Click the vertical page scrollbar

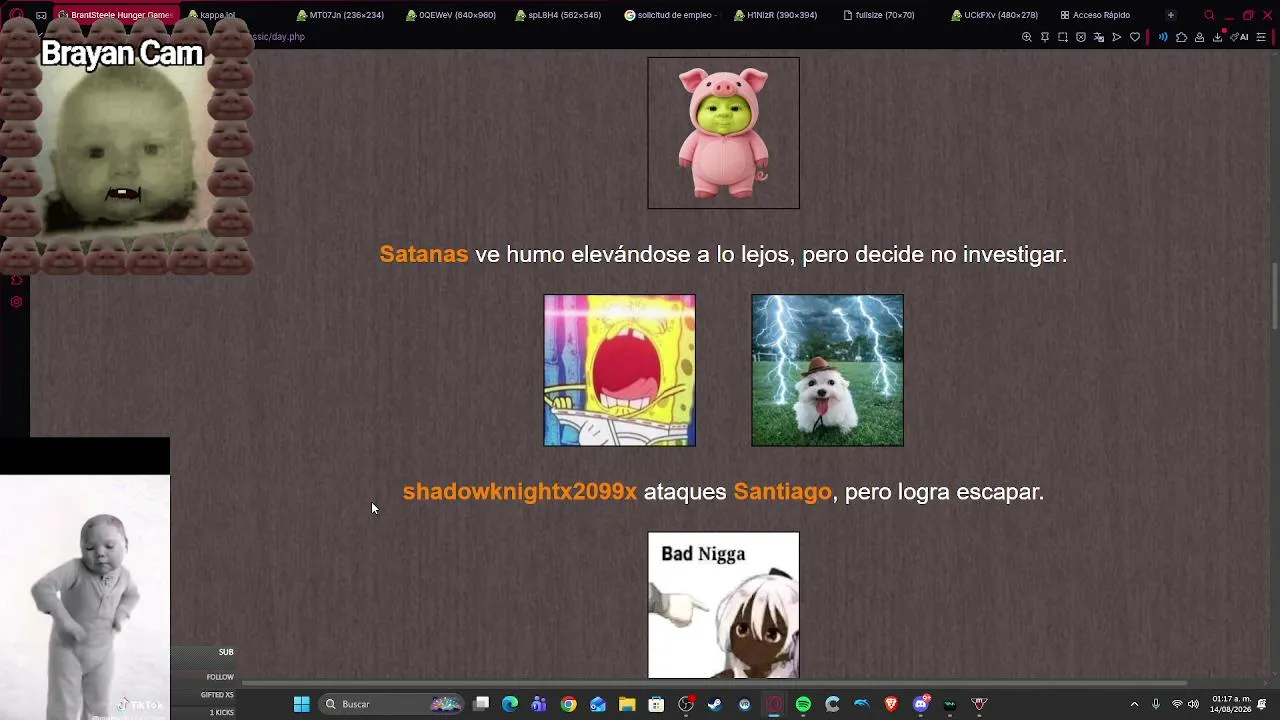1274,295
